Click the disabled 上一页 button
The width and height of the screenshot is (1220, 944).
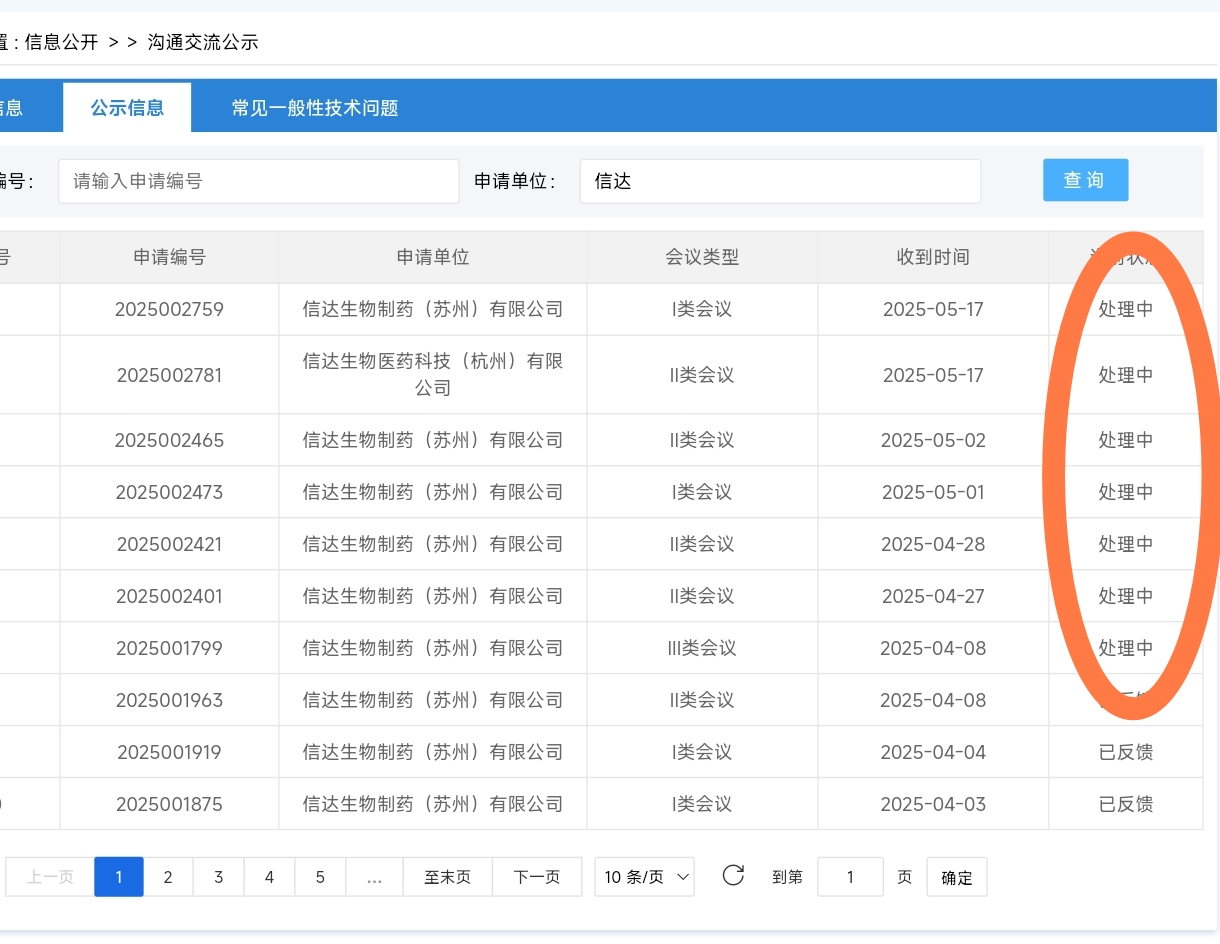click(50, 877)
